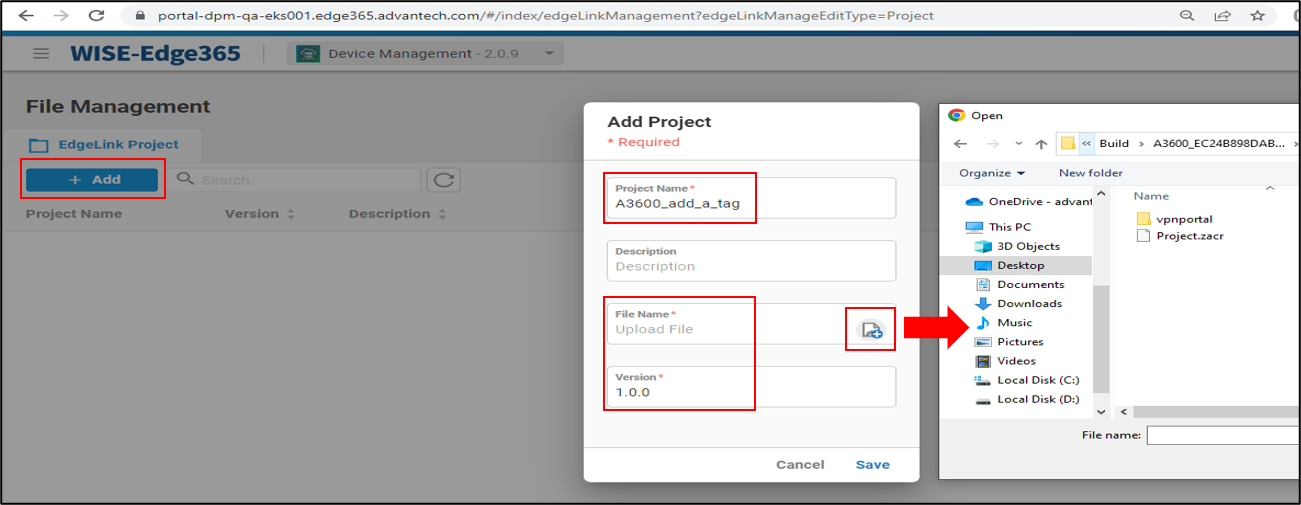Image resolution: width=1301 pixels, height=505 pixels.
Task: Reload the page with browser refresh icon
Action: 96,16
